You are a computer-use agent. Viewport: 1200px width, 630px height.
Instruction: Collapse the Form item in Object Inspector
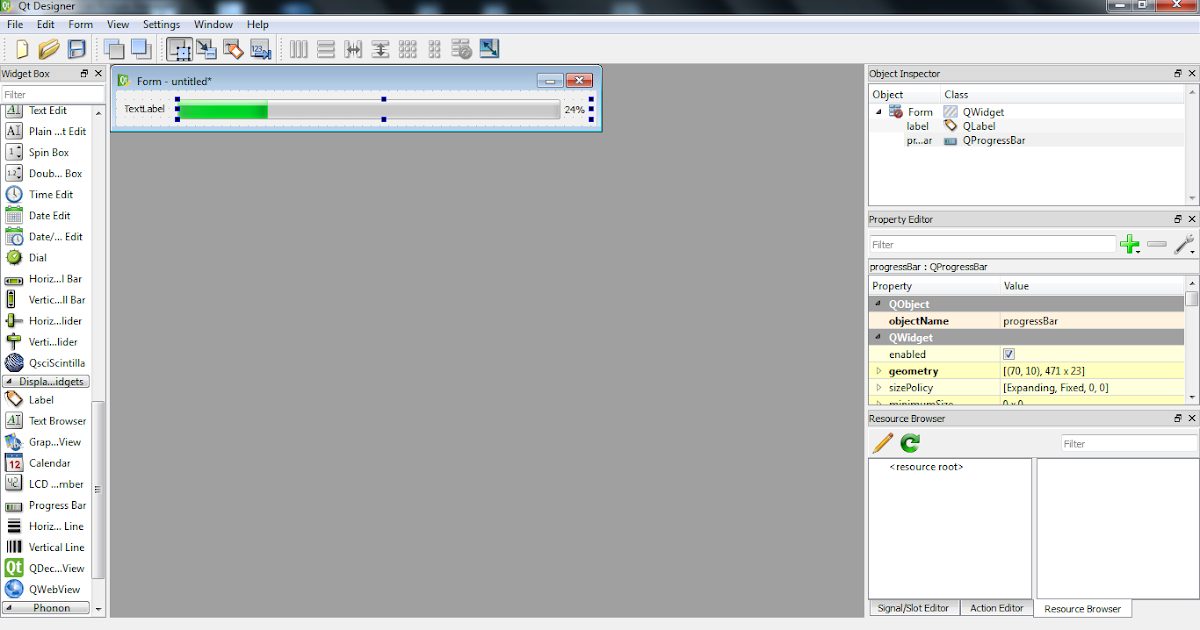[878, 111]
